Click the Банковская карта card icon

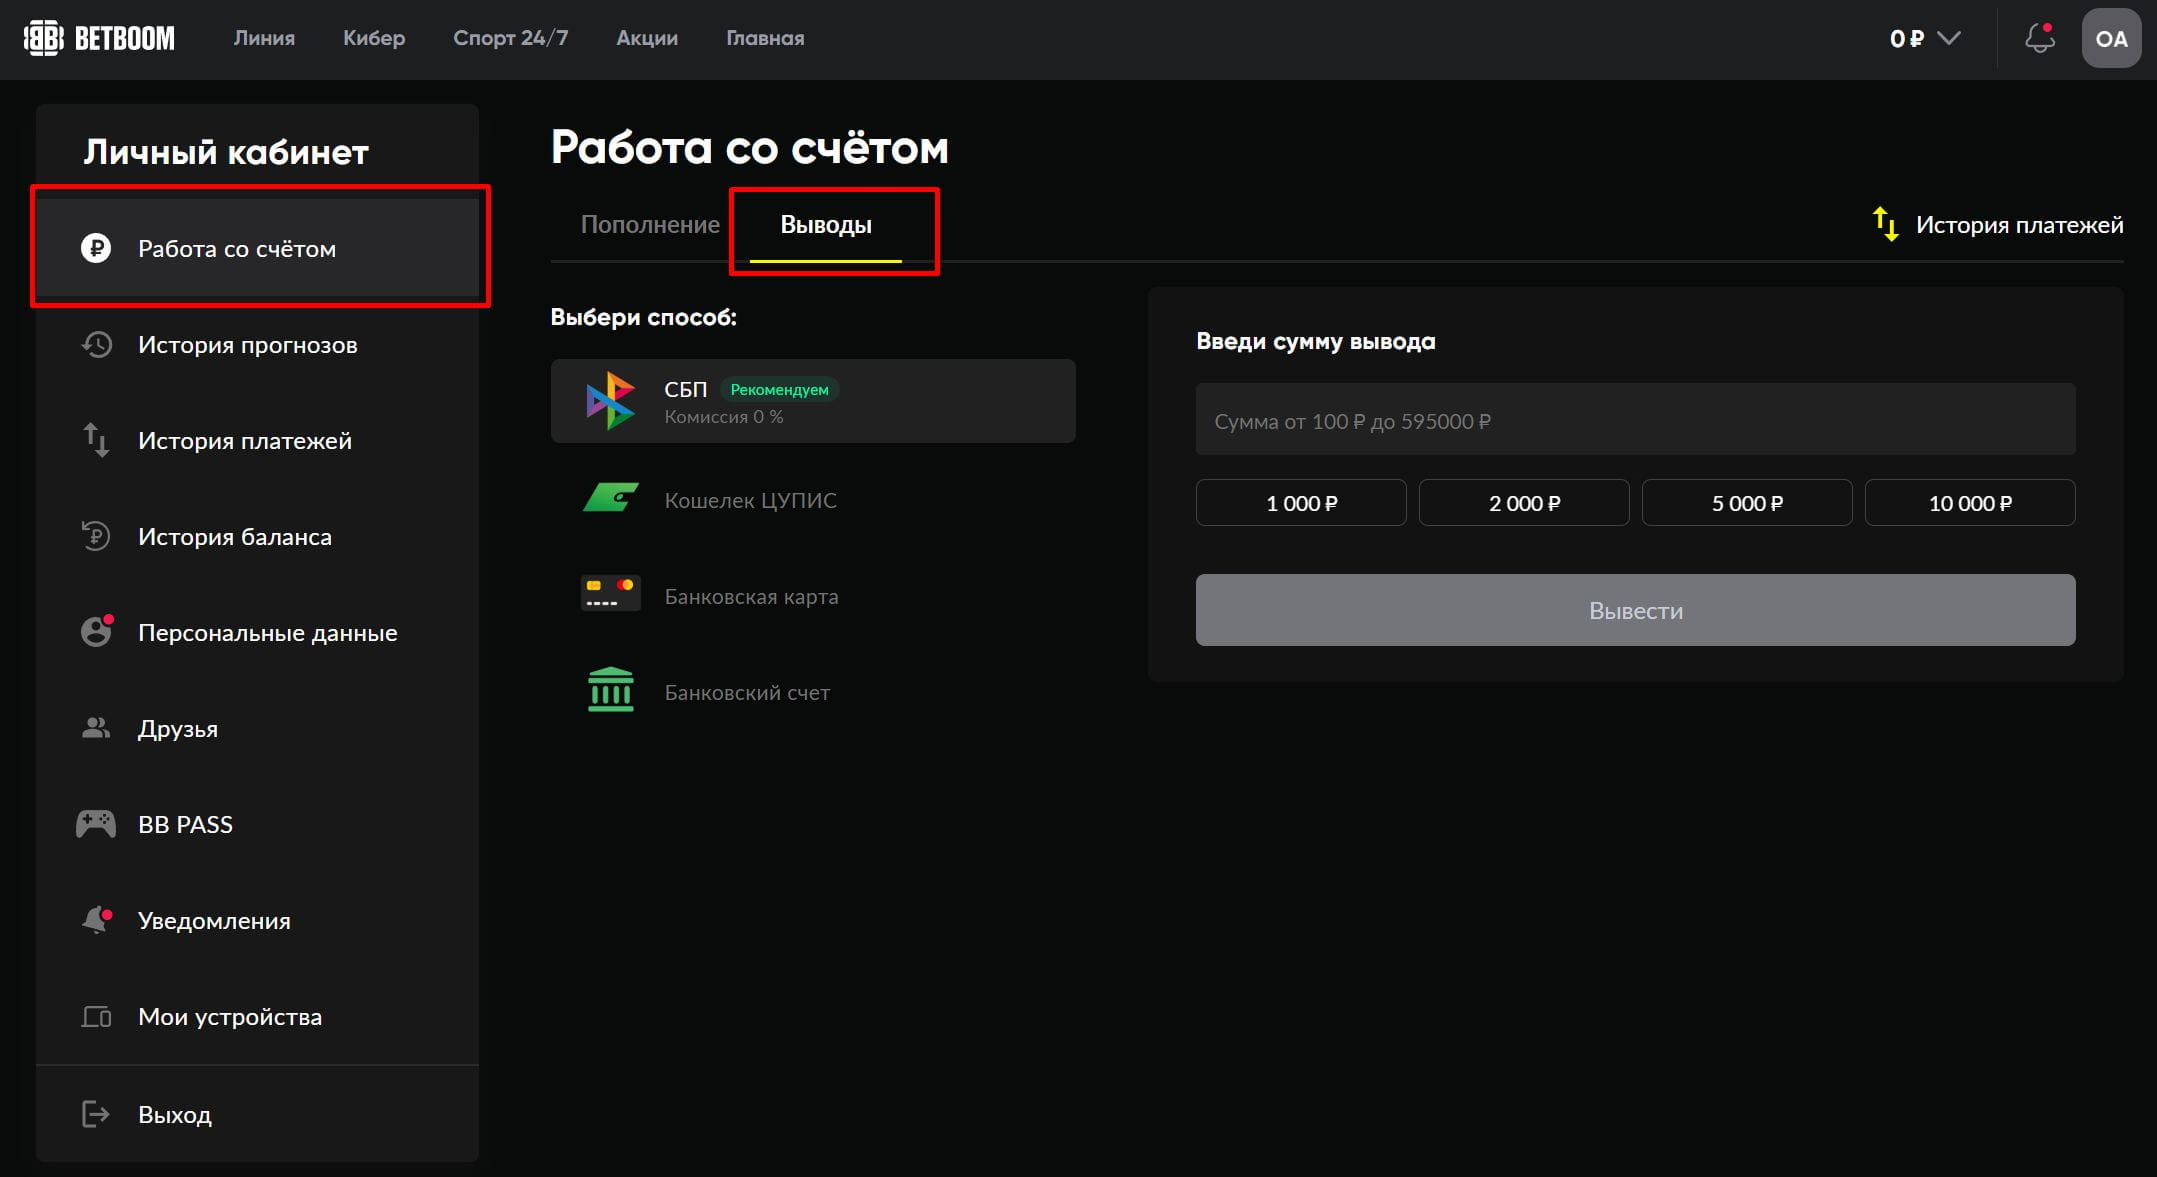pyautogui.click(x=611, y=593)
